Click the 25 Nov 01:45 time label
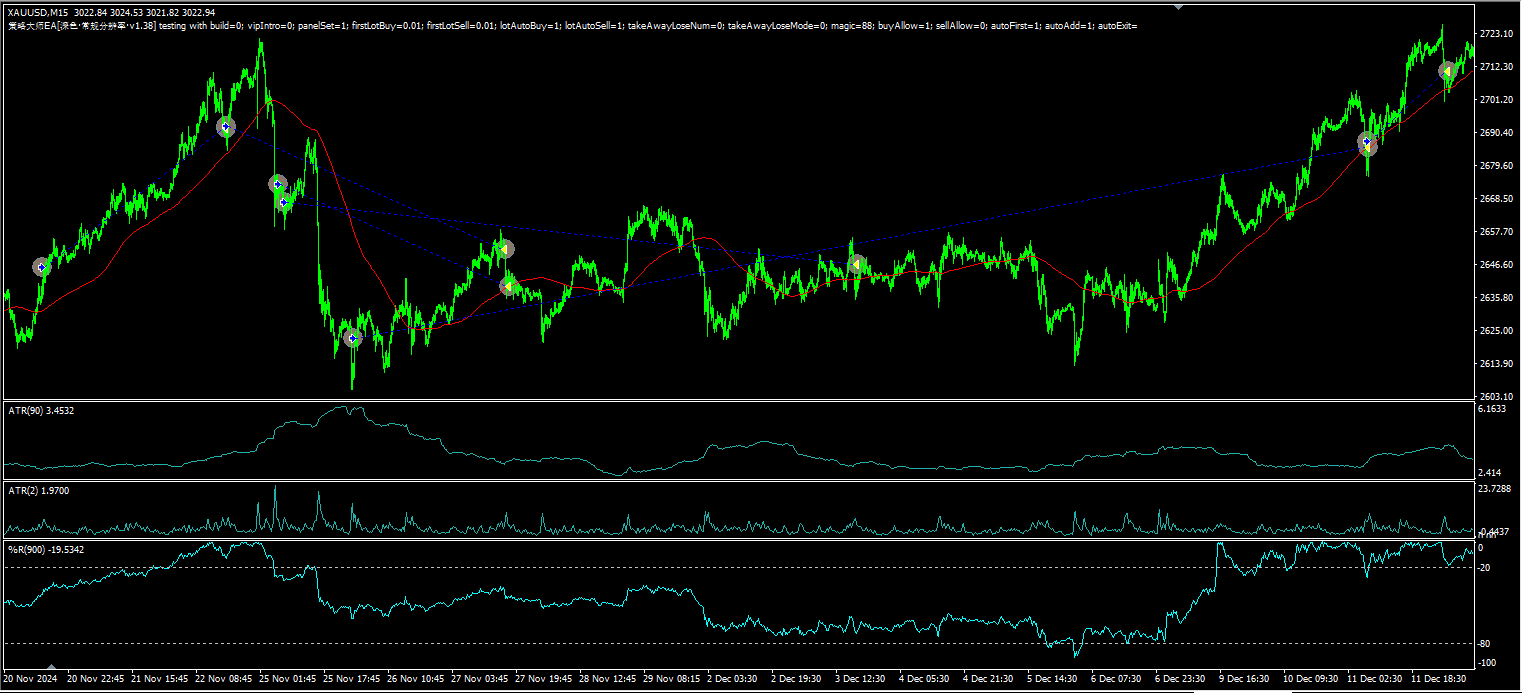The width and height of the screenshot is (1522, 693). coord(288,678)
